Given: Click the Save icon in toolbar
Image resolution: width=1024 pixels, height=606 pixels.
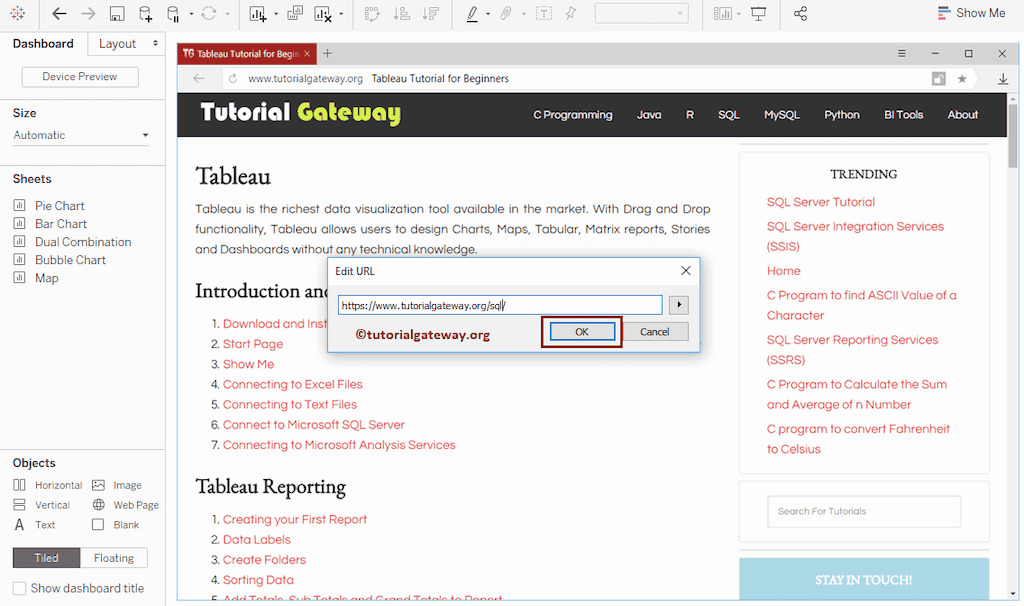Looking at the screenshot, I should pyautogui.click(x=117, y=14).
